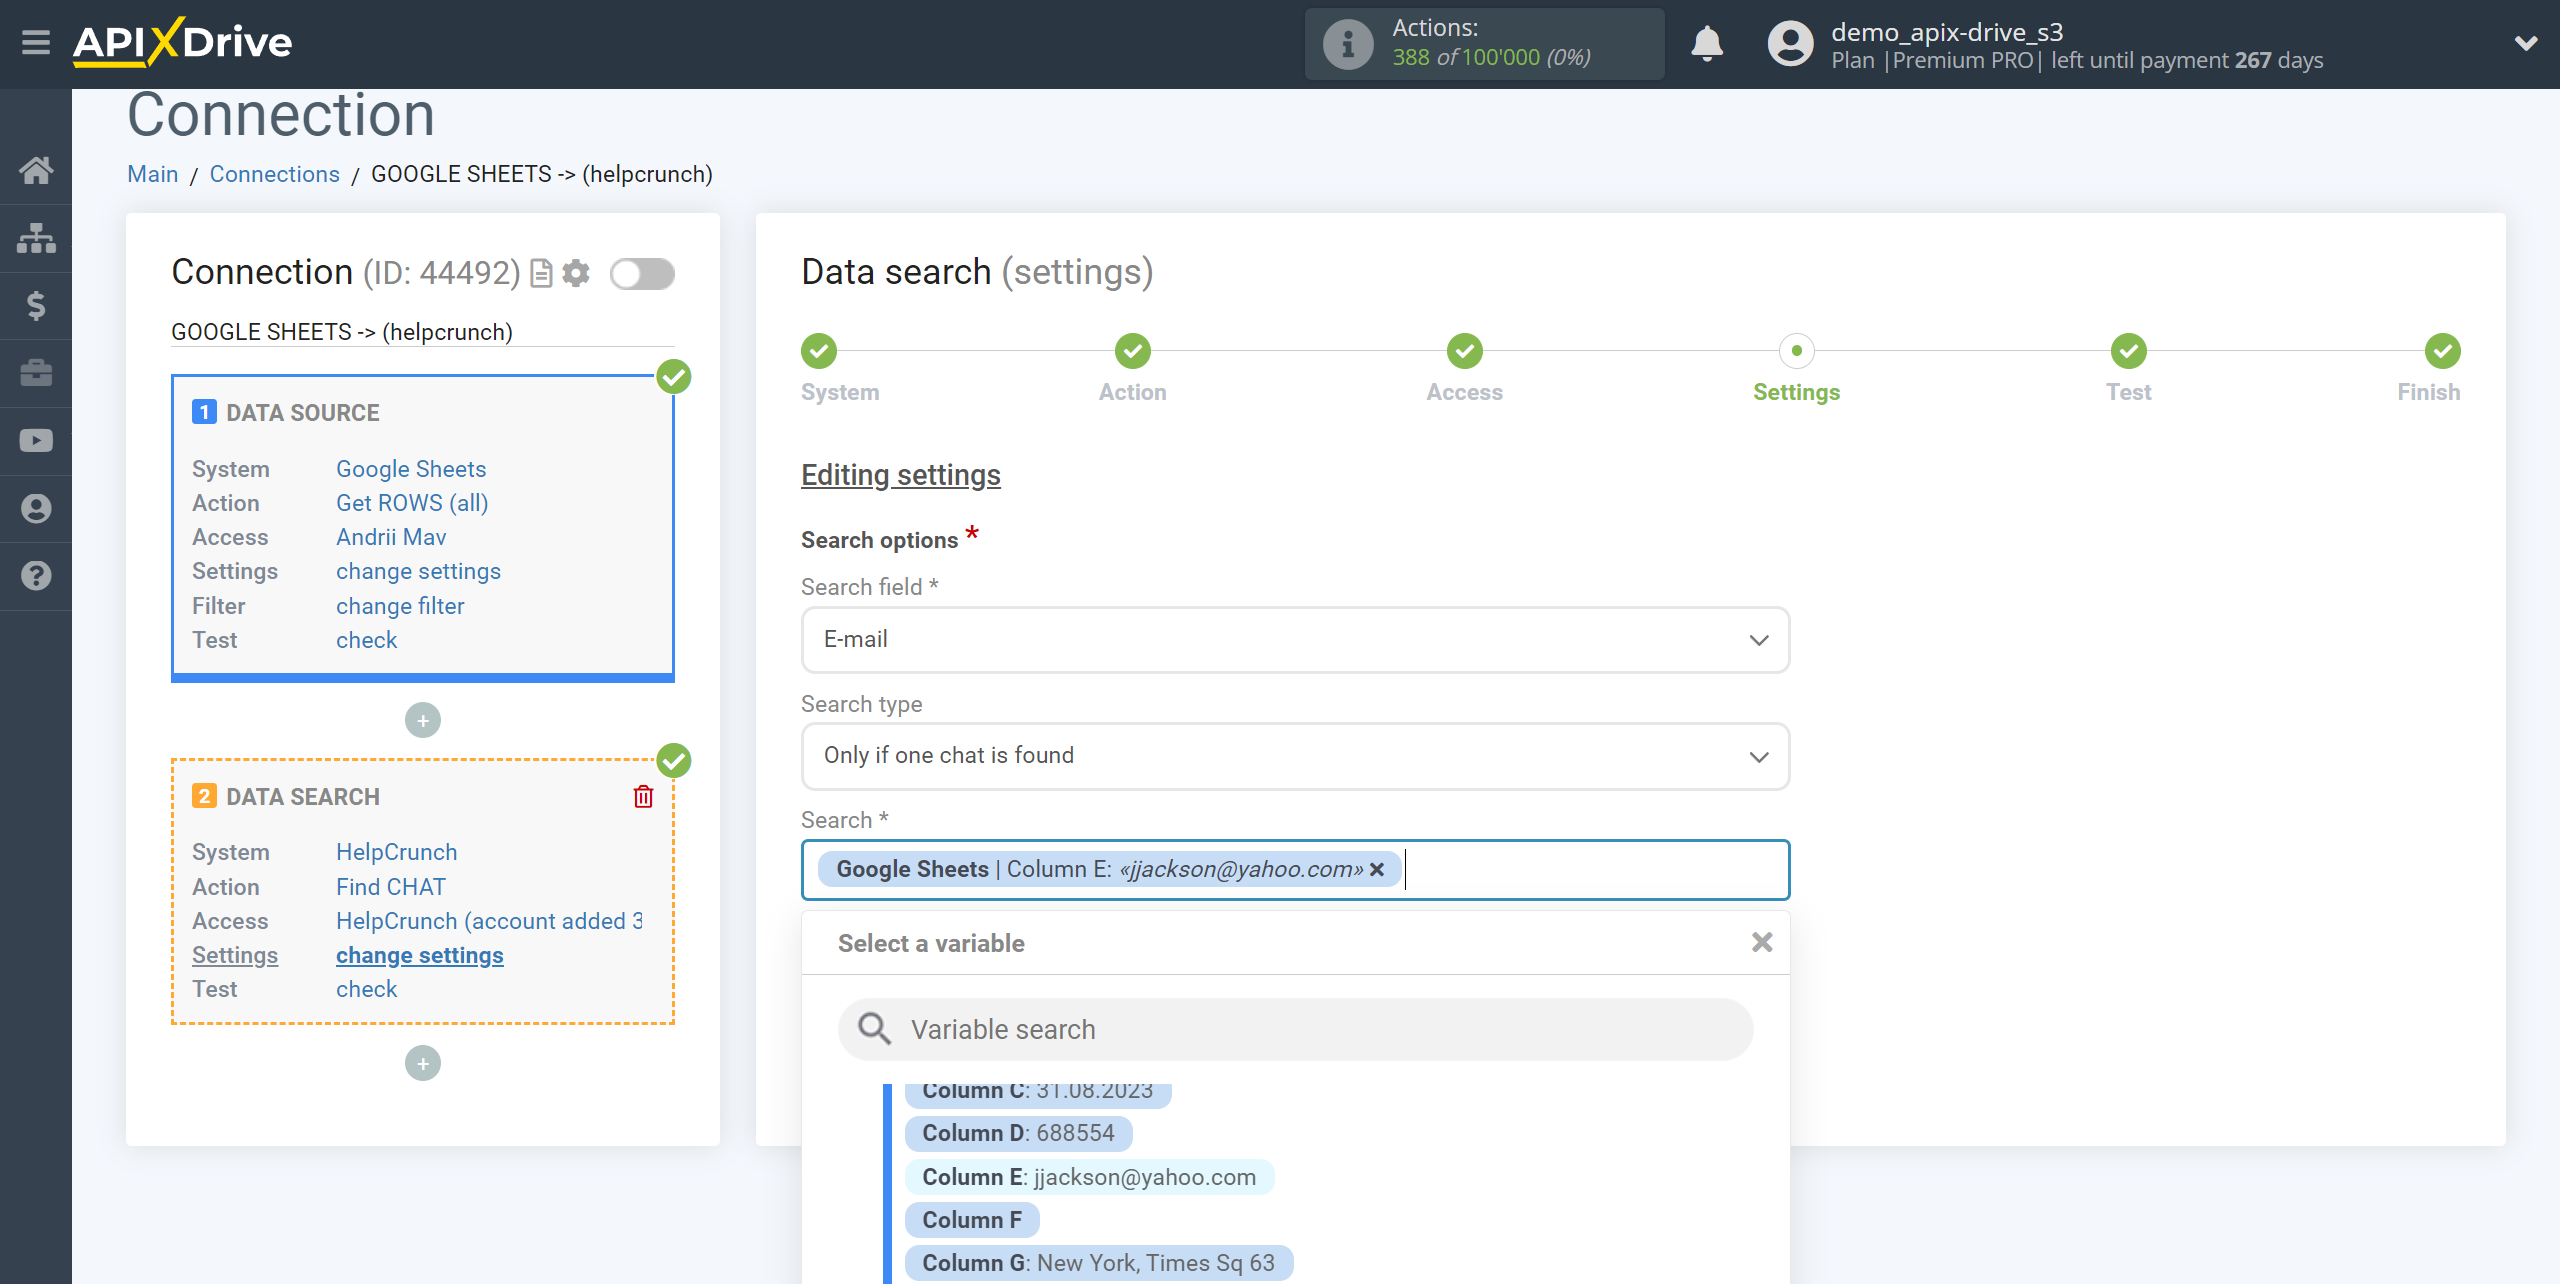Viewport: 2560px width, 1284px height.
Task: Open the billing dollar icon in sidebar
Action: click(x=36, y=305)
